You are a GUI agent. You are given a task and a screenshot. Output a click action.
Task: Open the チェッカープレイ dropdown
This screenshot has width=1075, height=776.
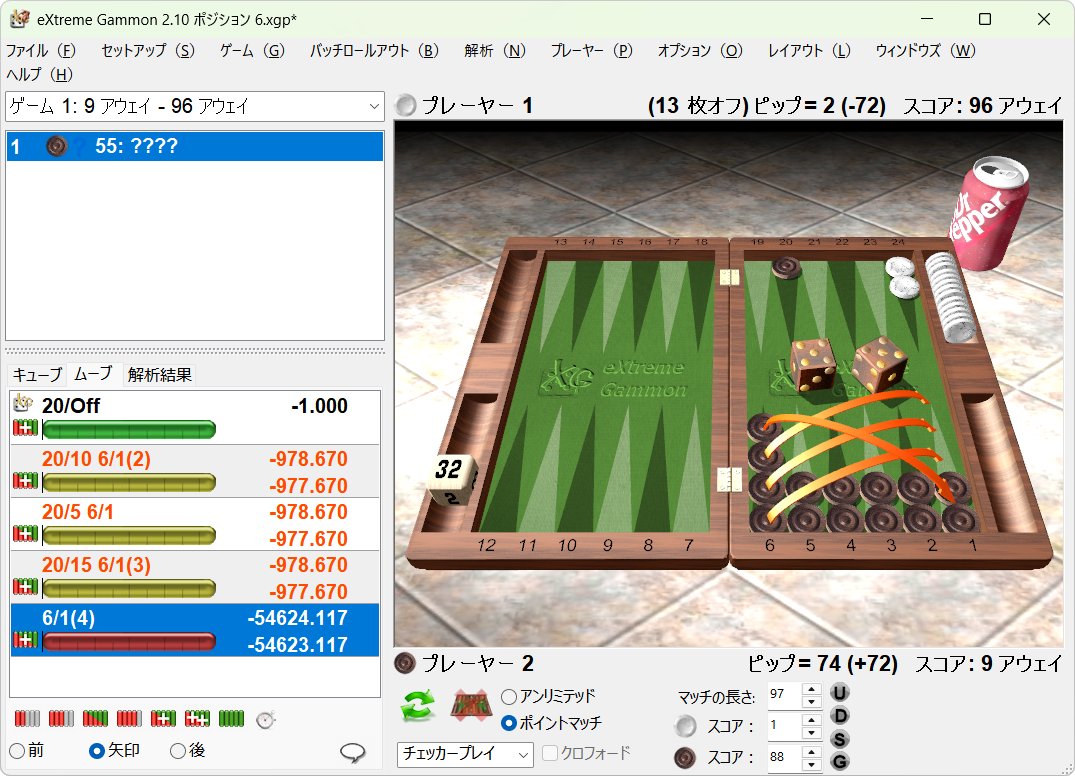tap(465, 754)
